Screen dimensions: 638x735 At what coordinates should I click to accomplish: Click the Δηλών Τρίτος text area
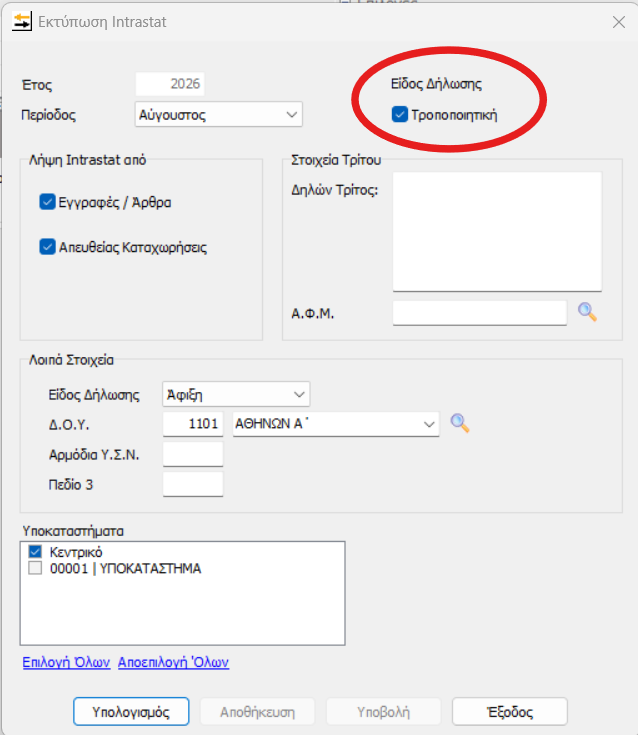[497, 232]
